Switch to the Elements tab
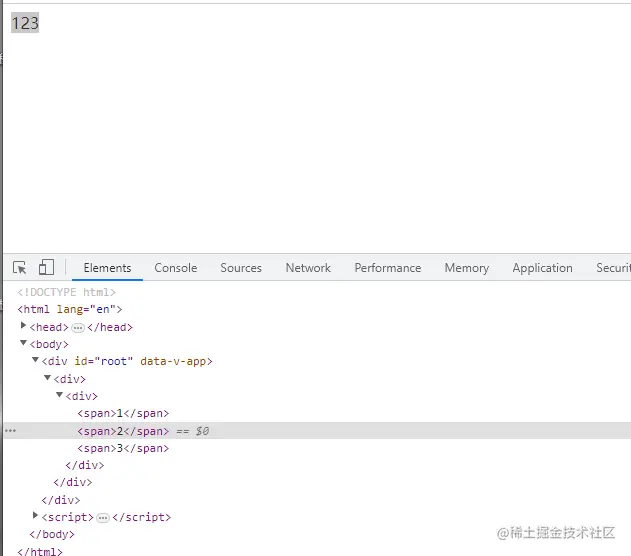 point(107,268)
